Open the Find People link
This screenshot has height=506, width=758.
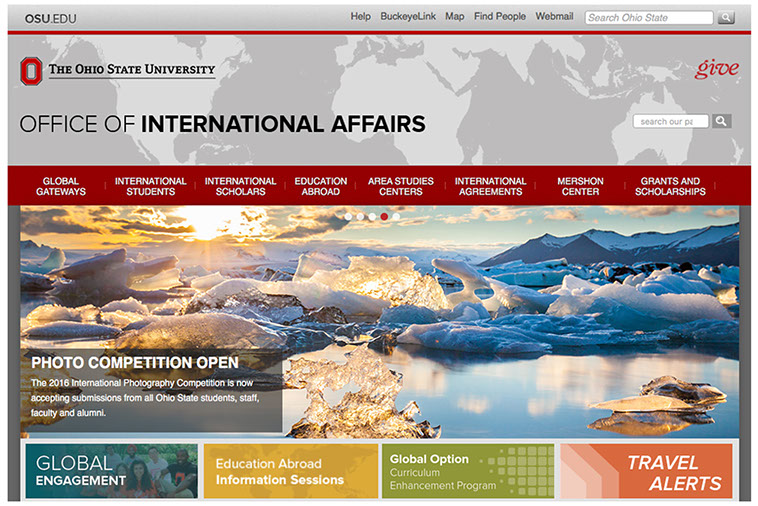coord(499,17)
